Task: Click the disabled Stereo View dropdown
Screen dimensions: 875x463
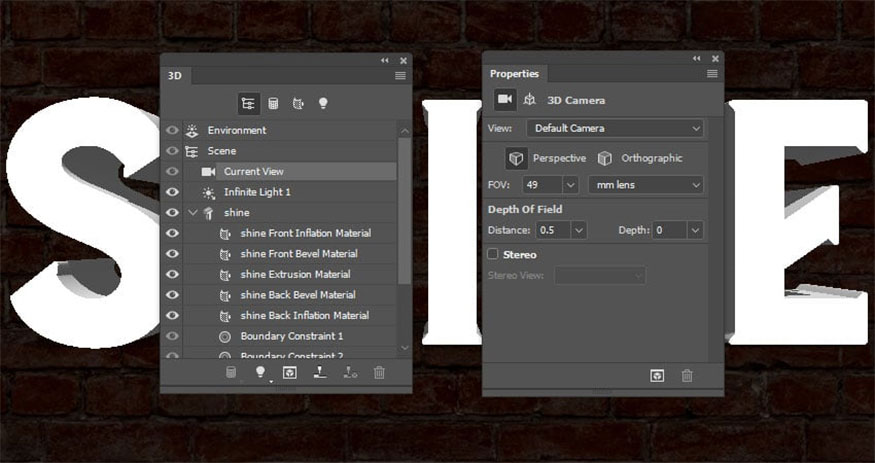Action: pos(600,276)
